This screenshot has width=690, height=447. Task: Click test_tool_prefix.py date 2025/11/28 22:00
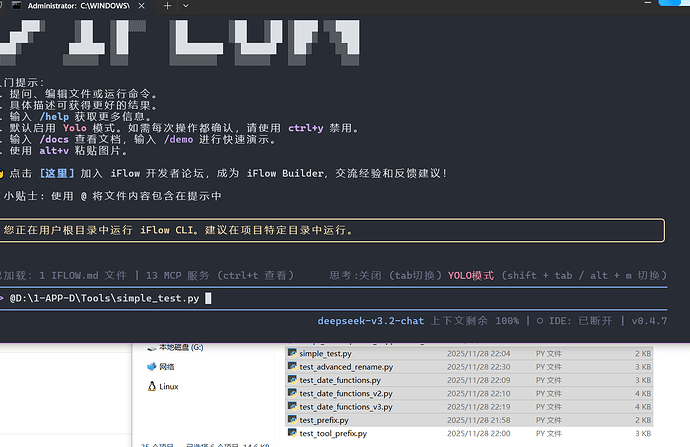click(x=478, y=433)
